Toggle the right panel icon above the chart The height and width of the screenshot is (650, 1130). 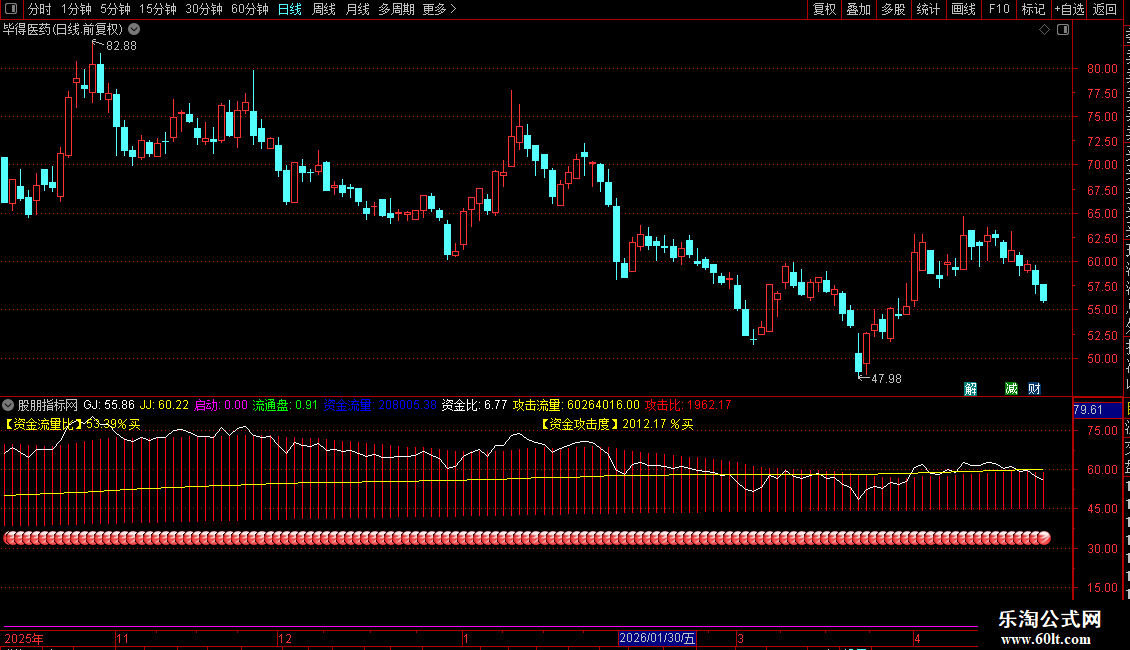coord(1063,30)
